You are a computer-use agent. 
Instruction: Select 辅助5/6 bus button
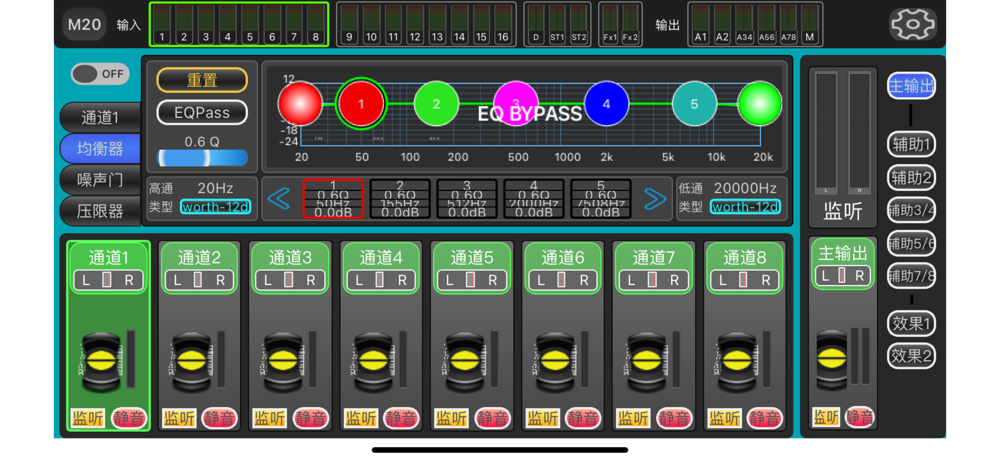pos(911,243)
